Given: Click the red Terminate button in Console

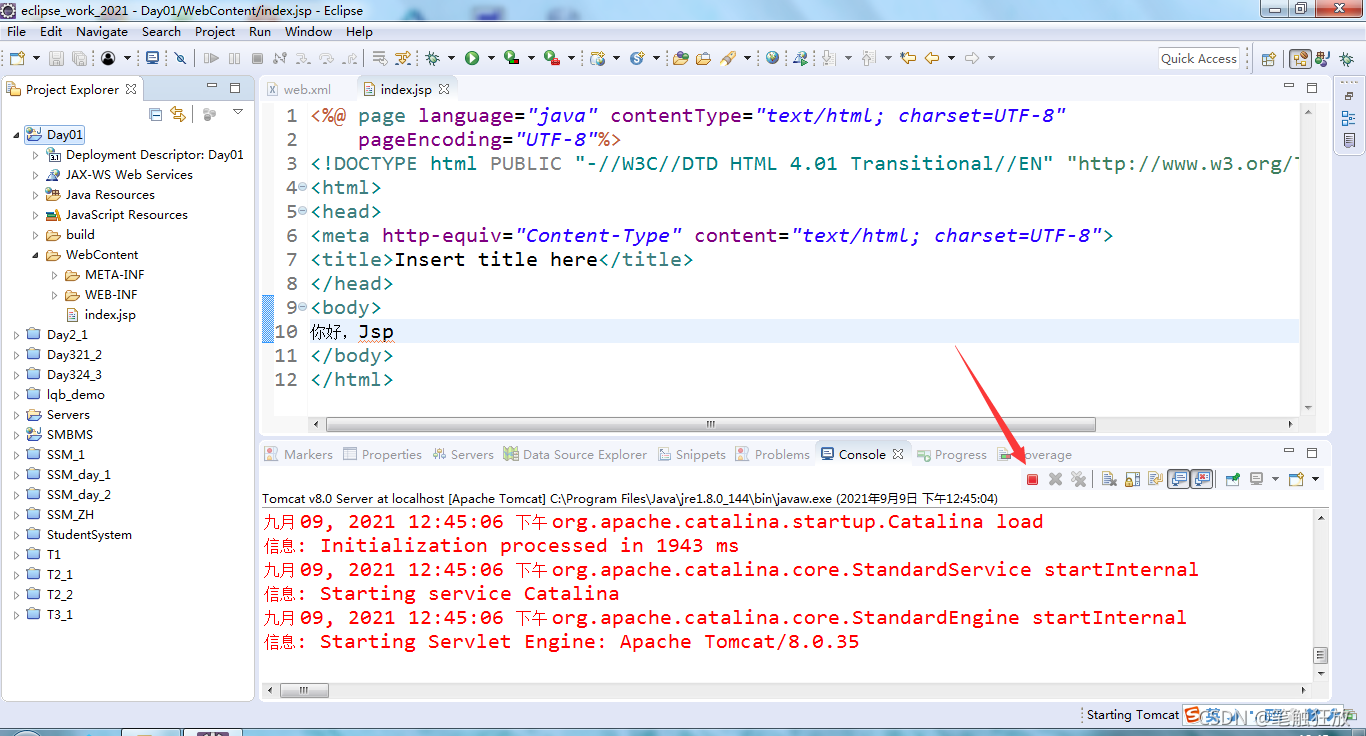Looking at the screenshot, I should point(1032,480).
